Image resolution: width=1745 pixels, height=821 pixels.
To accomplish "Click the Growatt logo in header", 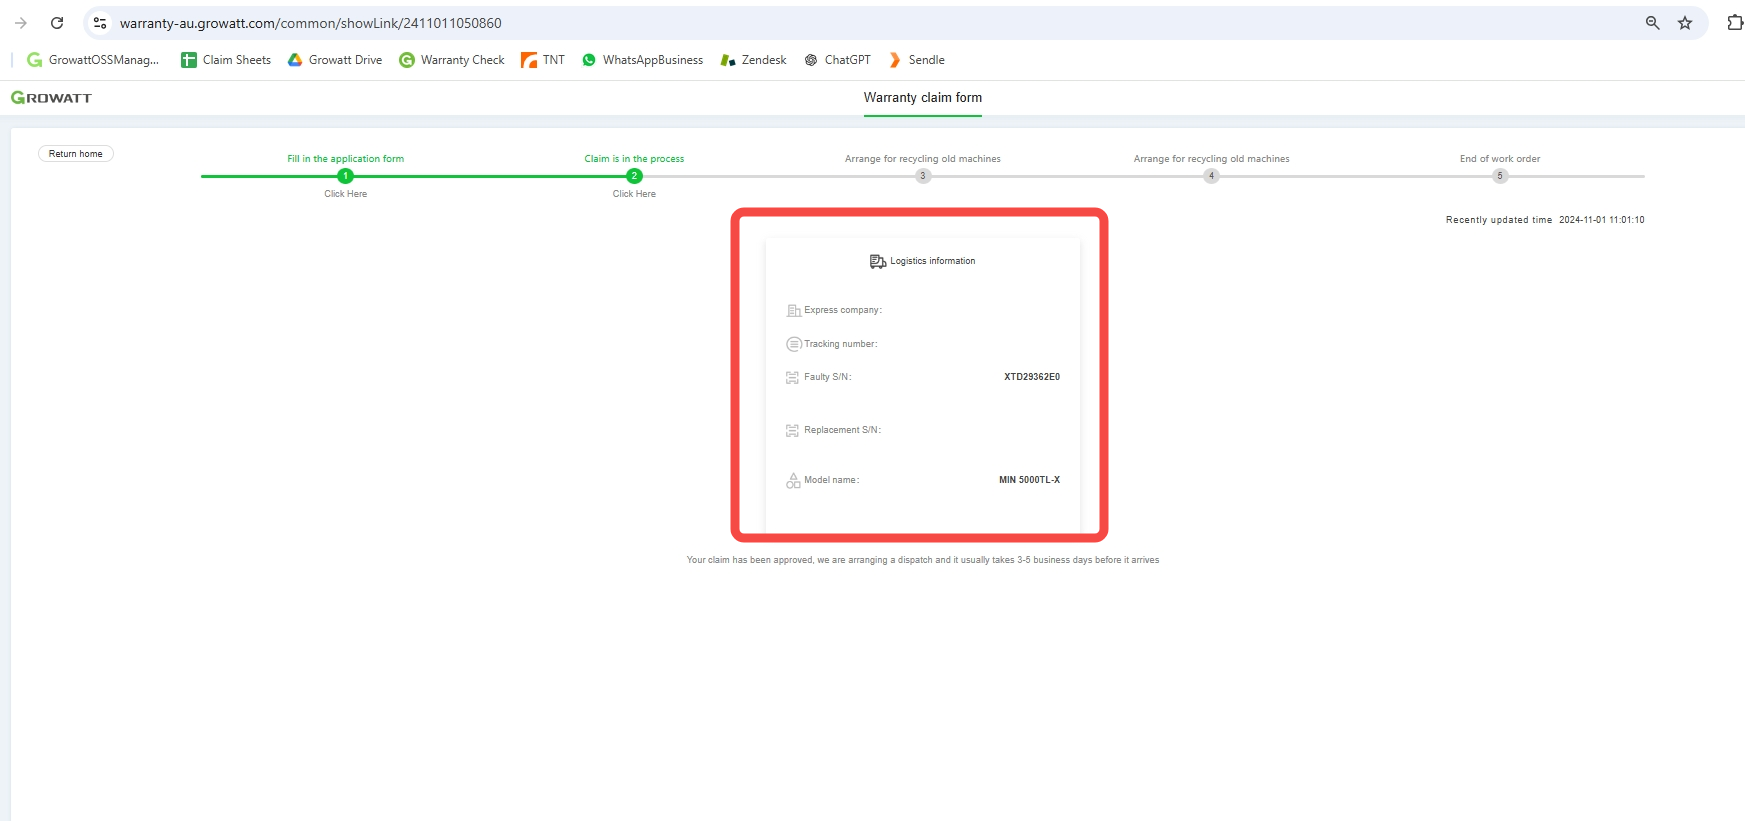I will click(x=51, y=98).
